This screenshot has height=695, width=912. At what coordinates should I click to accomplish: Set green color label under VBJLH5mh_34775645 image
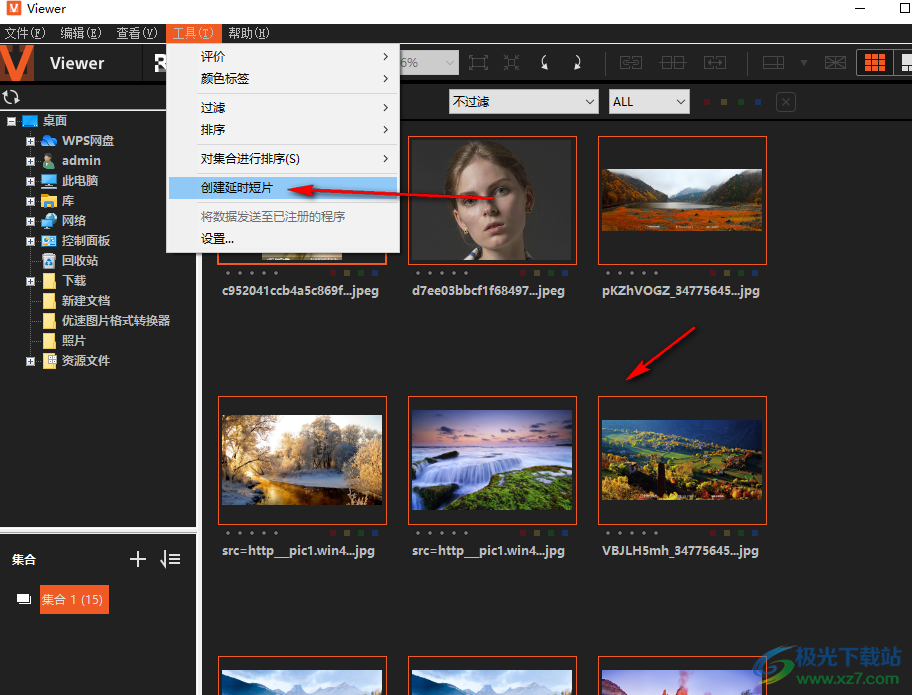(741, 533)
